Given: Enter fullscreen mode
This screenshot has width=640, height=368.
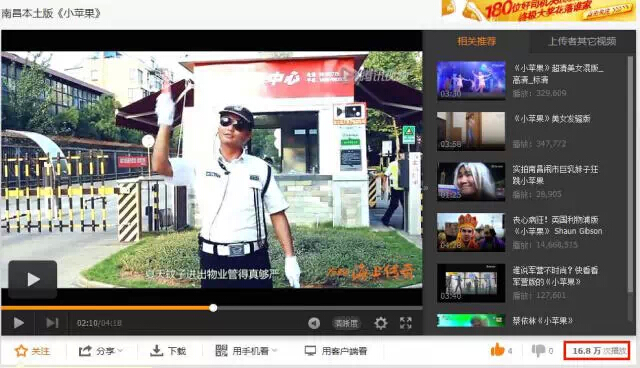Looking at the screenshot, I should (x=406, y=323).
